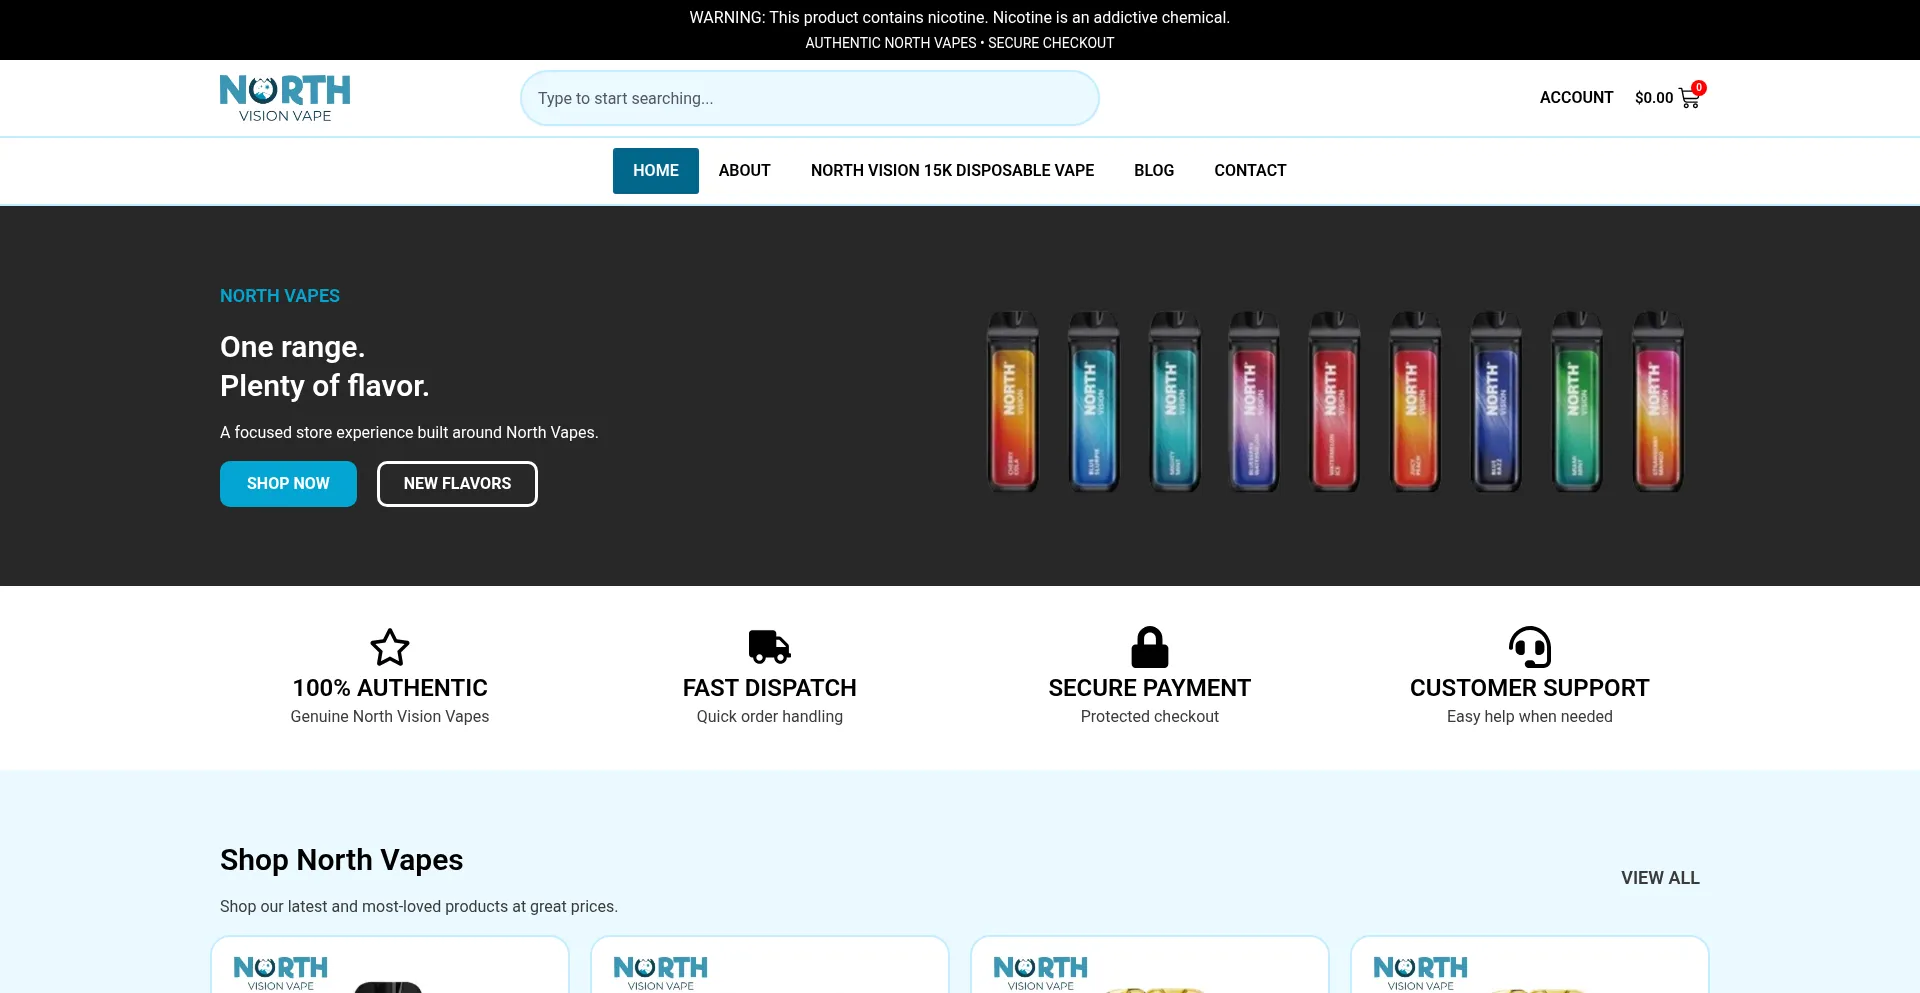Click the North logo on the first product card

pyautogui.click(x=280, y=973)
